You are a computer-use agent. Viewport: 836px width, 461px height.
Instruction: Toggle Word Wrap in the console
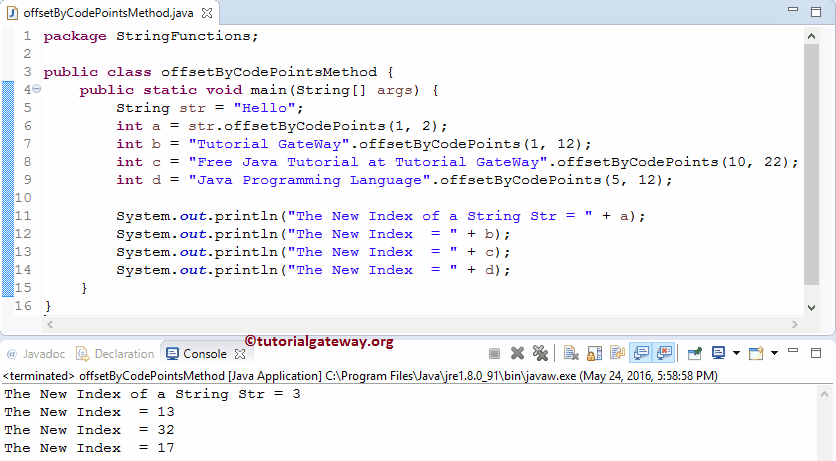pyautogui.click(x=617, y=353)
